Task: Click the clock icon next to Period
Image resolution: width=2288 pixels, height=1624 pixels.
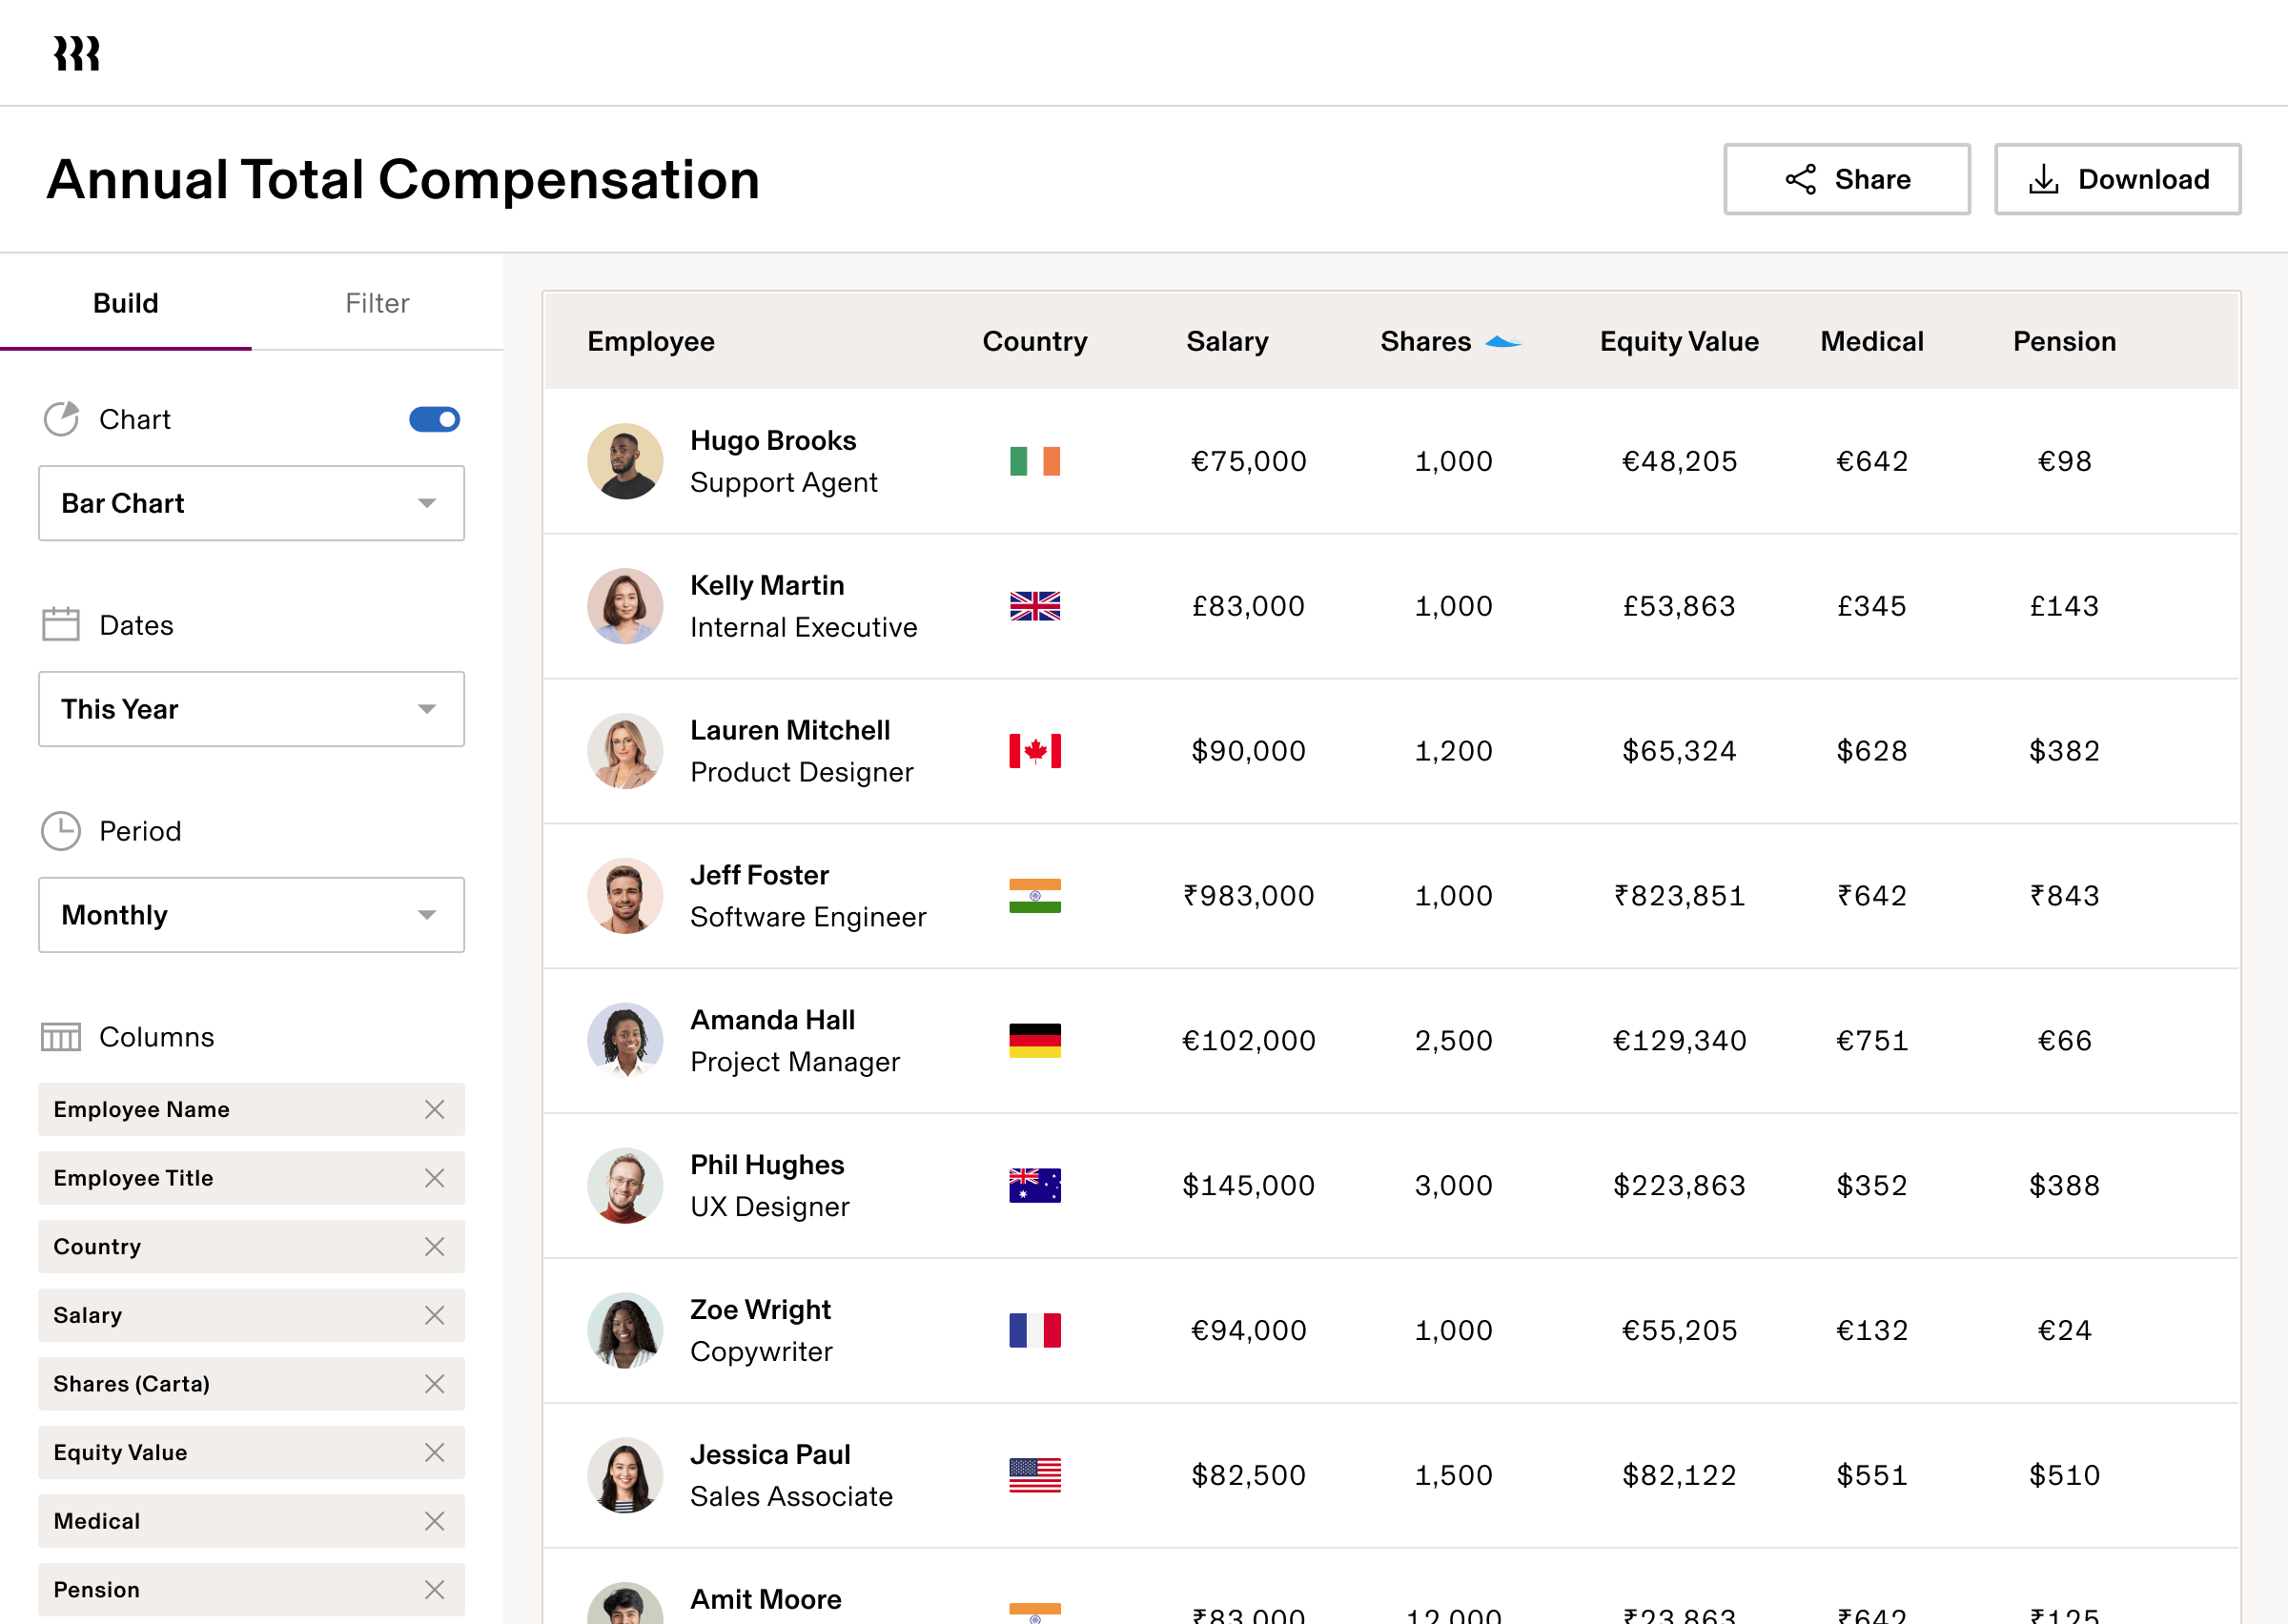Action: 61,830
